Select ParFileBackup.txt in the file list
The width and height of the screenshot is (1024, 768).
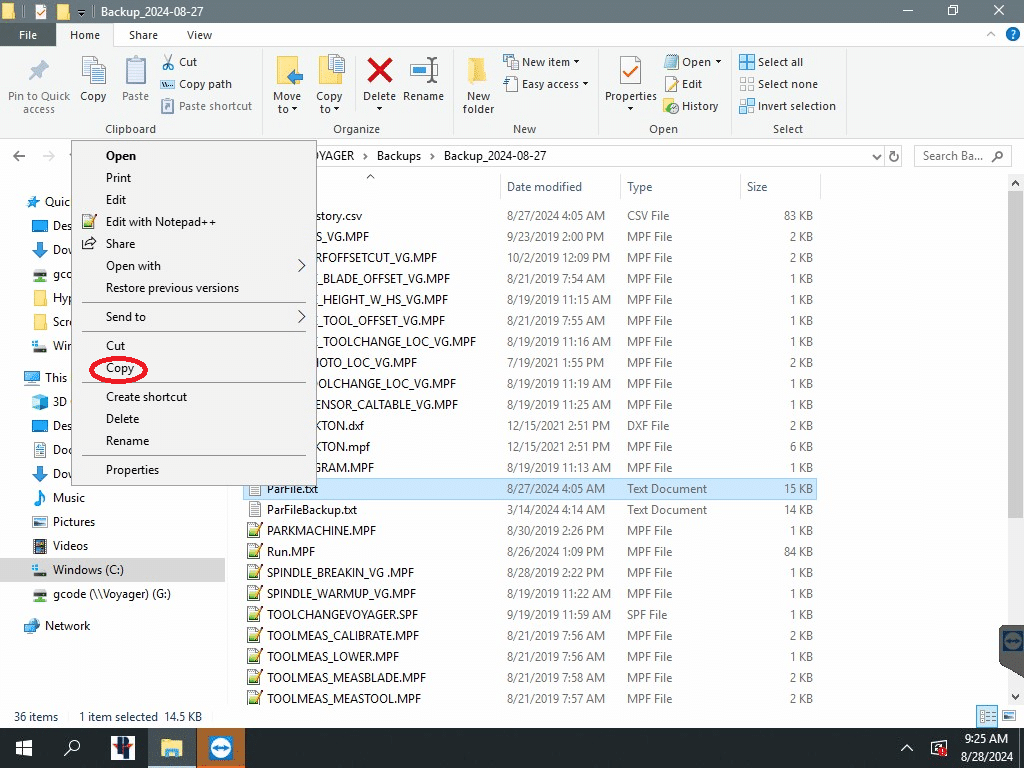pos(312,510)
